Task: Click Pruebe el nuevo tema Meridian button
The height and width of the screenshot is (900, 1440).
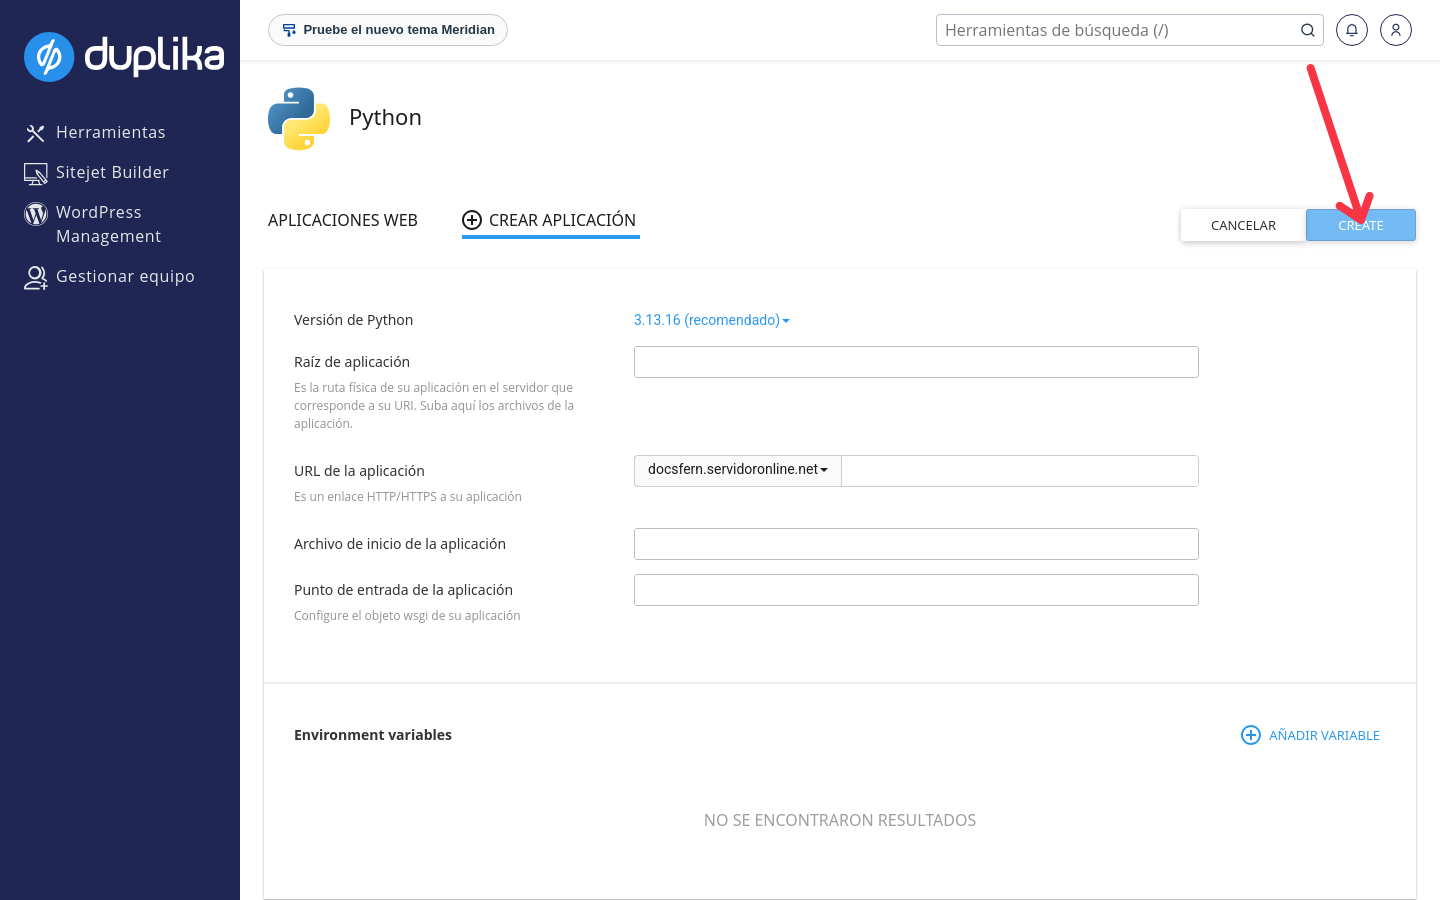Action: 388,30
